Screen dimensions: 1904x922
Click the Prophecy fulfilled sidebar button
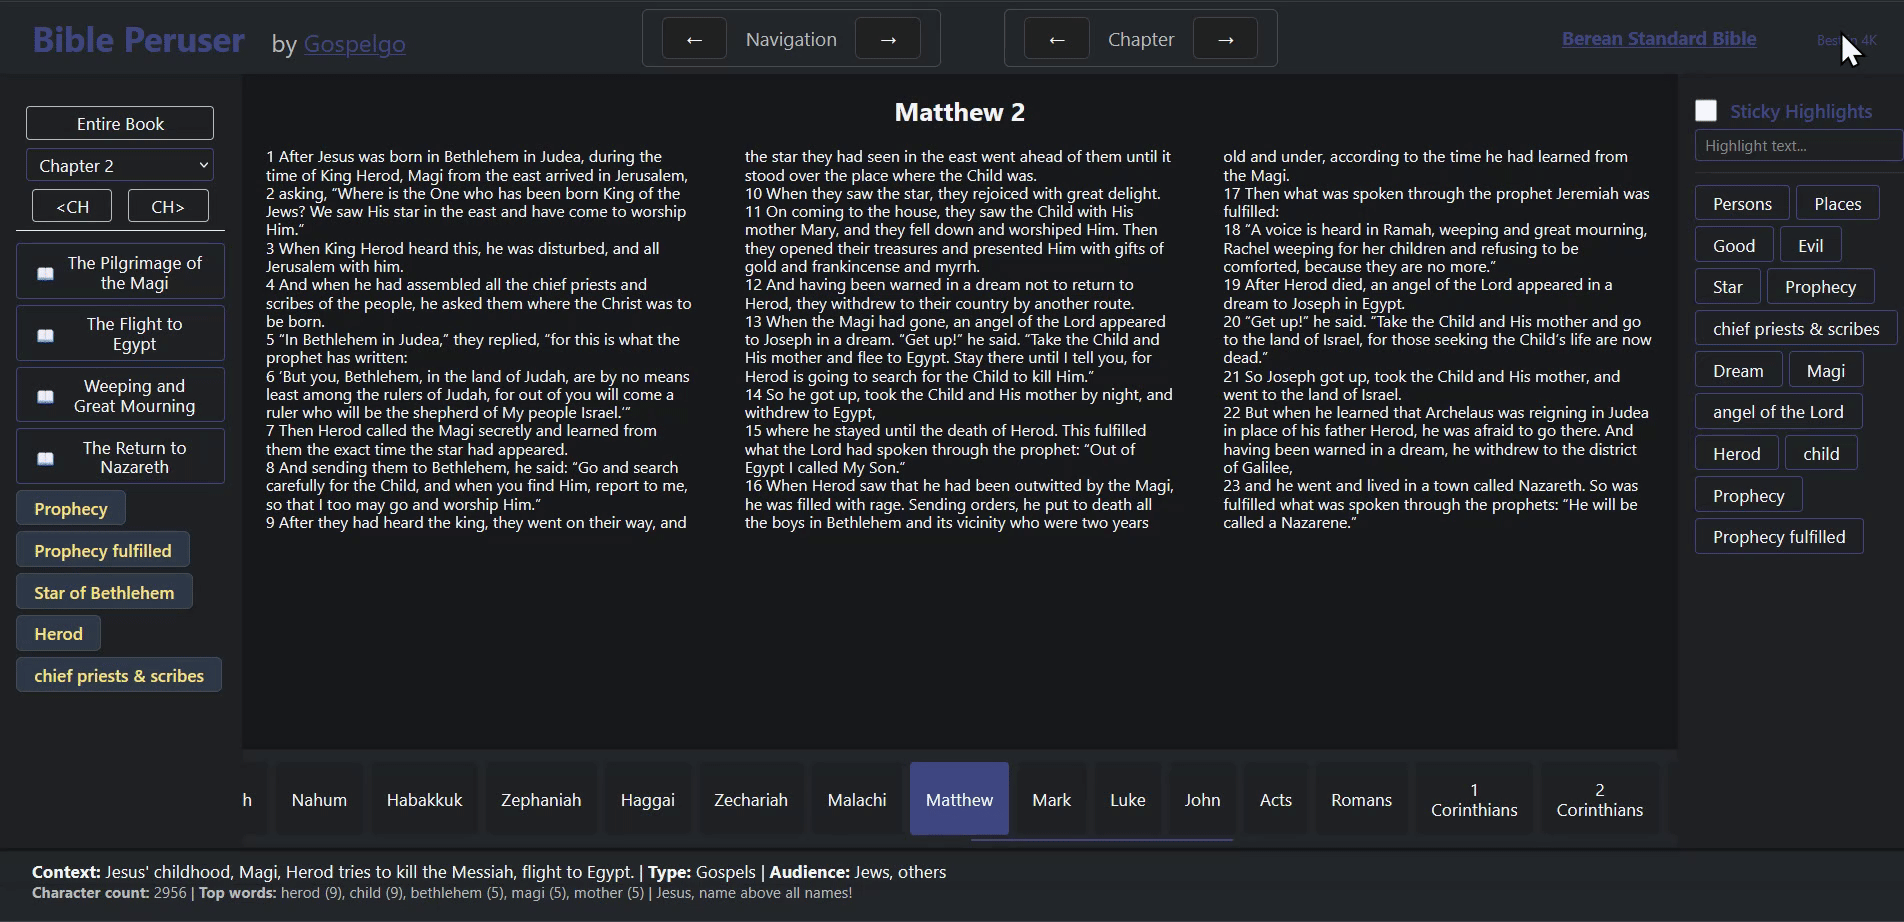pos(102,549)
